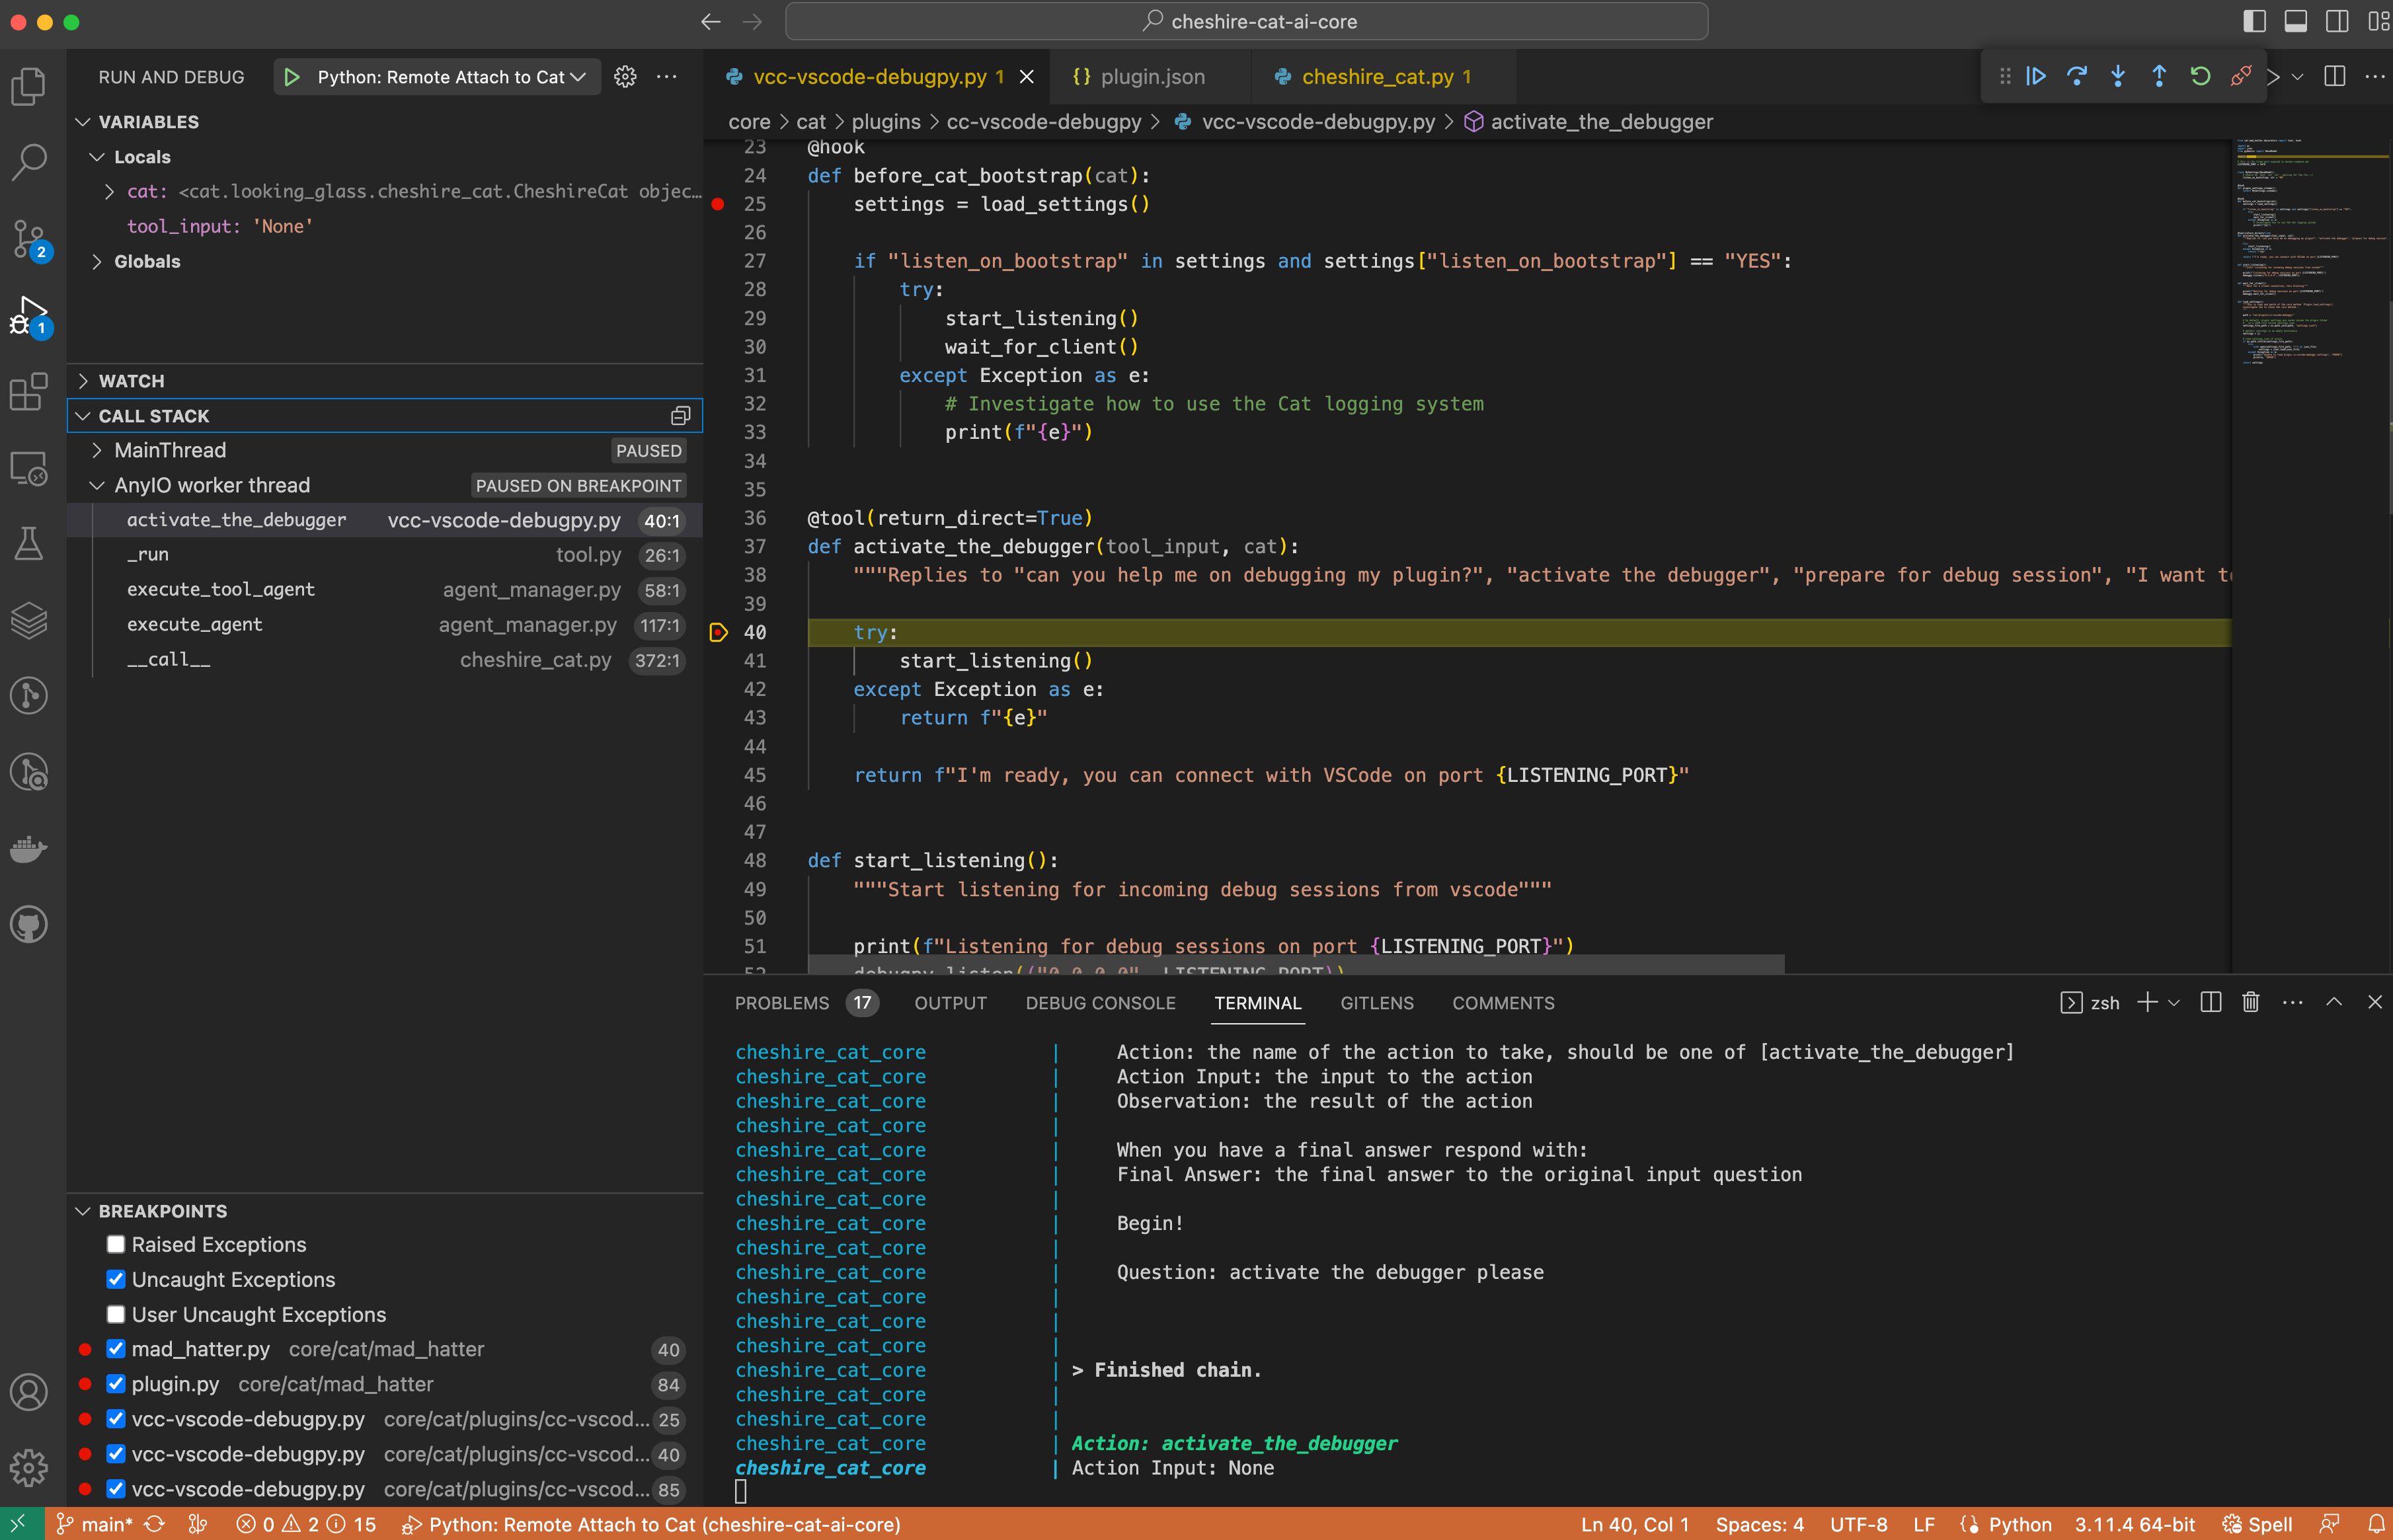Open the Extensions sidebar icon
Viewport: 2393px width, 1540px height.
tap(29, 391)
